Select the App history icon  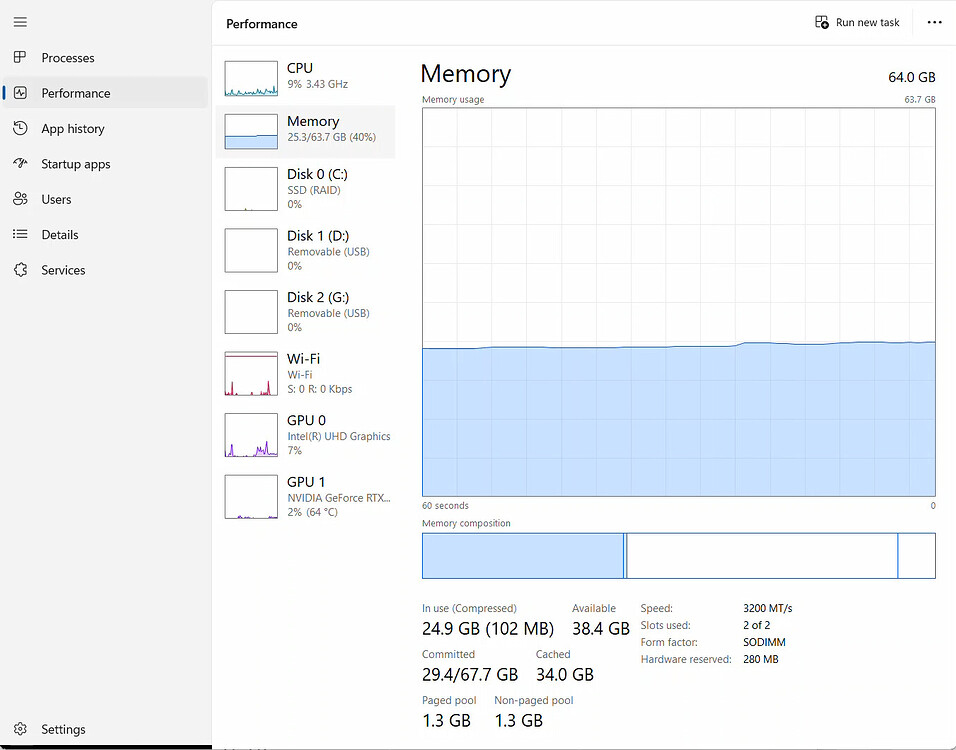tap(20, 128)
